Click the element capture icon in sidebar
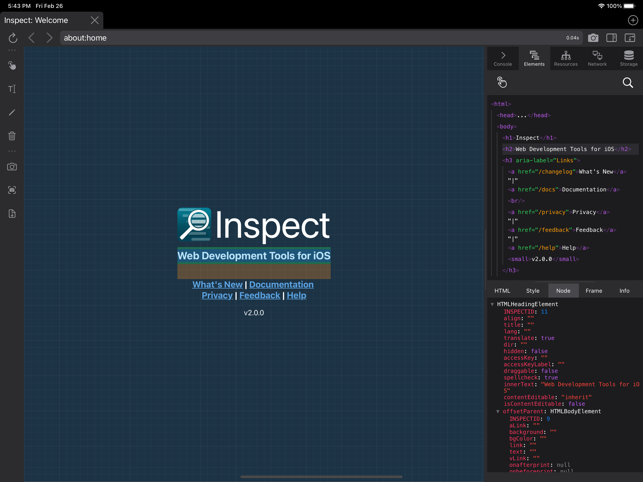The image size is (643, 482). (12, 190)
